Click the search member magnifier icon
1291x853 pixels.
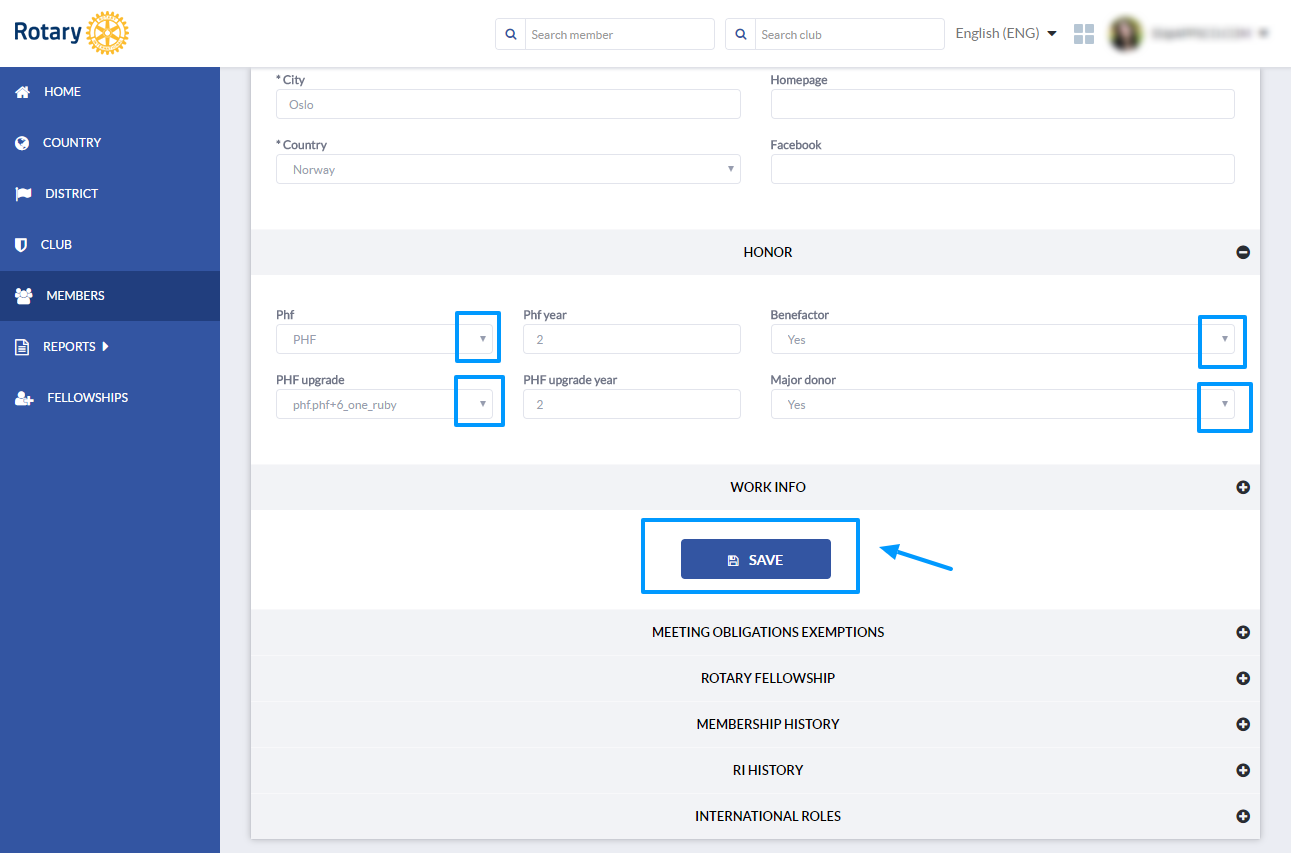(511, 34)
